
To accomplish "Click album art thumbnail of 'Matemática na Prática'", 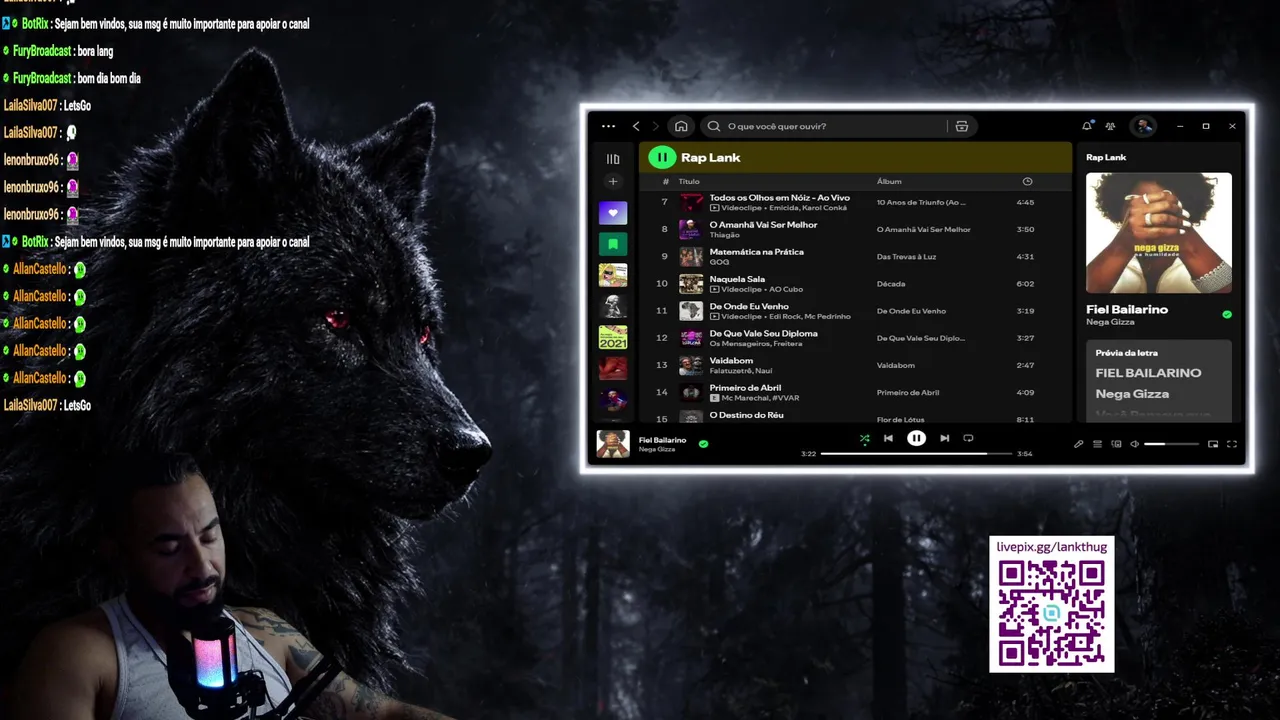I will coord(691,257).
